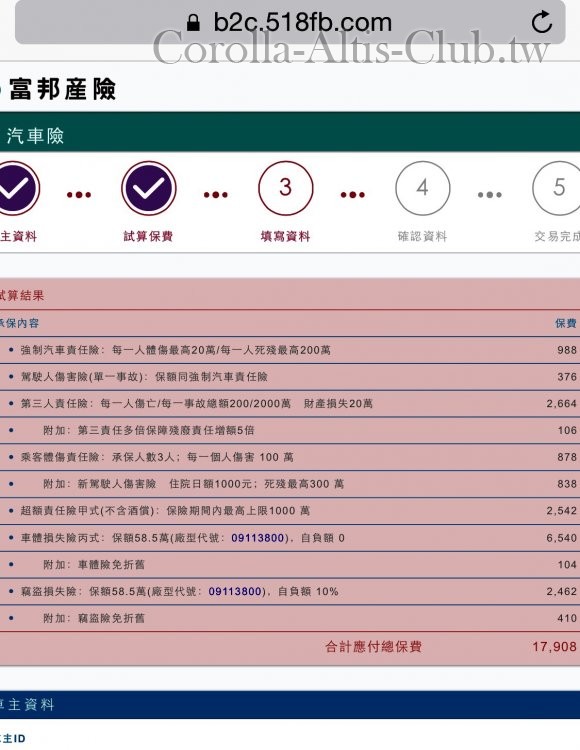Tap the 試算結果 section heading
Image resolution: width=580 pixels, height=750 pixels.
(22, 296)
